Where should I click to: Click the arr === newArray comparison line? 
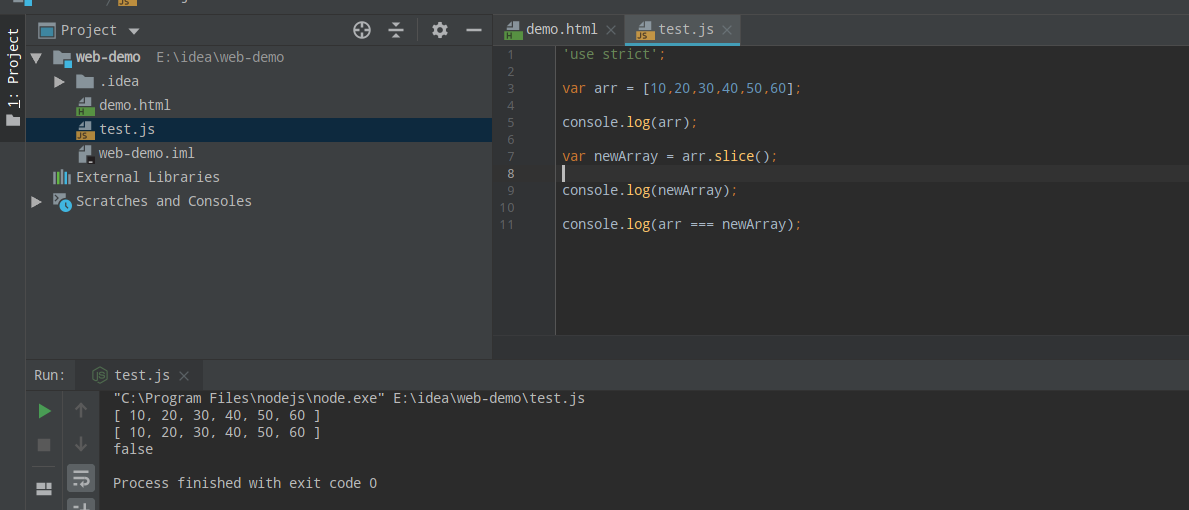(682, 224)
